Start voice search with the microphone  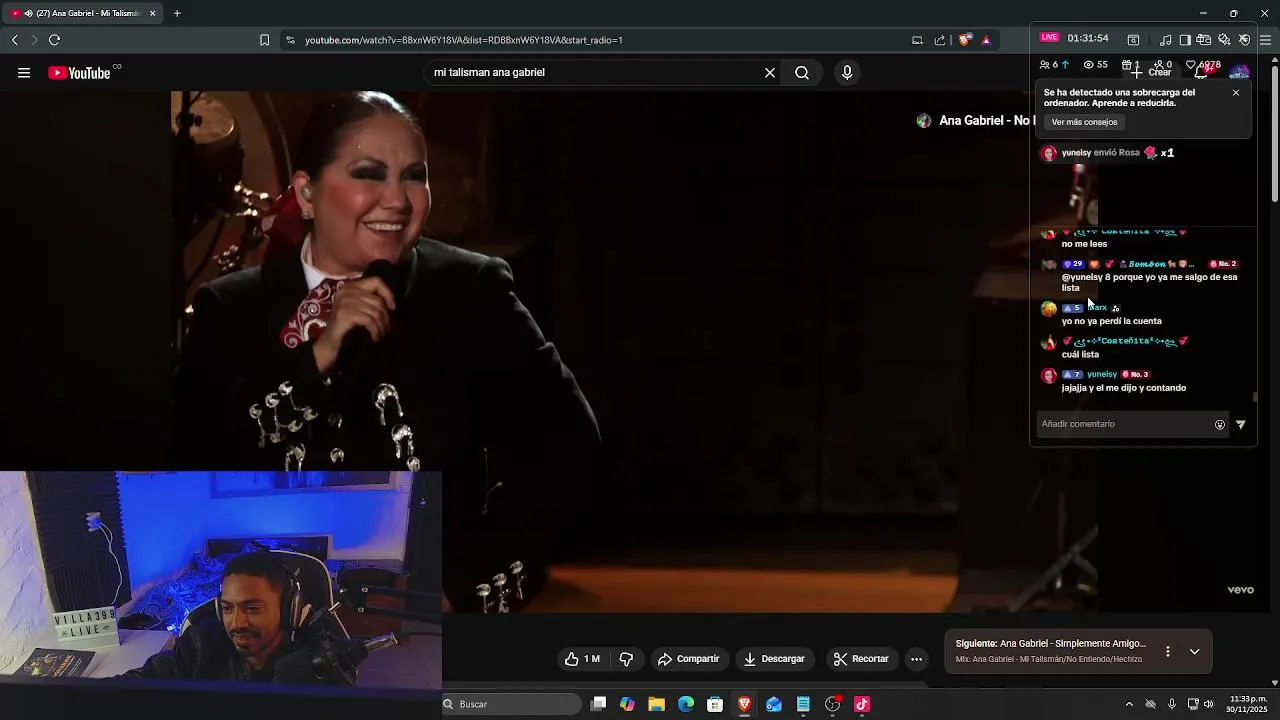[847, 73]
